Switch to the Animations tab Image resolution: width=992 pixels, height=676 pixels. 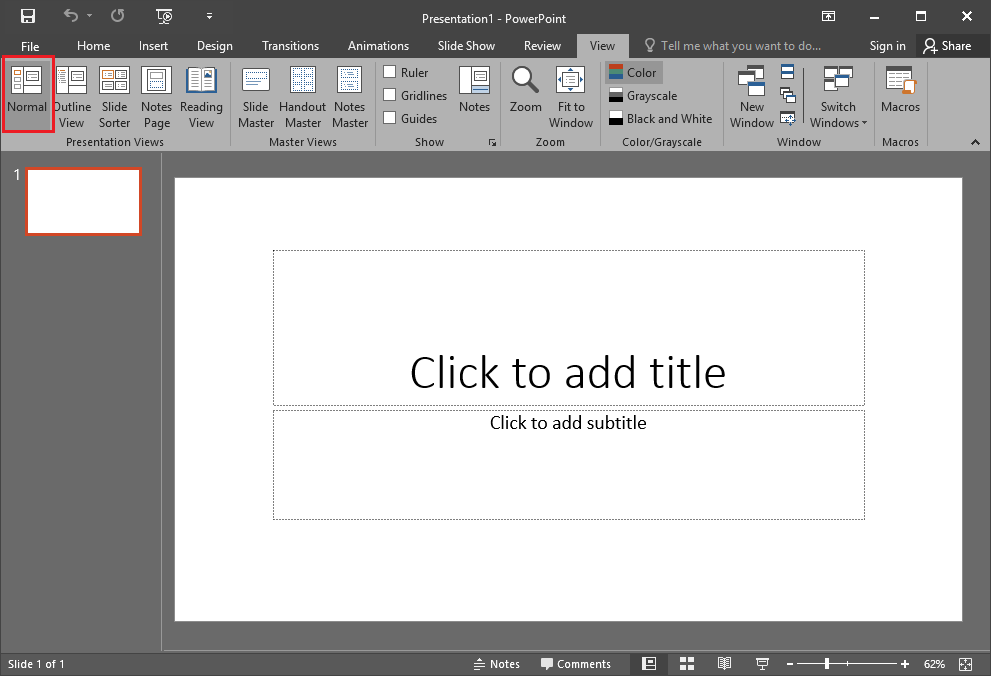(378, 46)
